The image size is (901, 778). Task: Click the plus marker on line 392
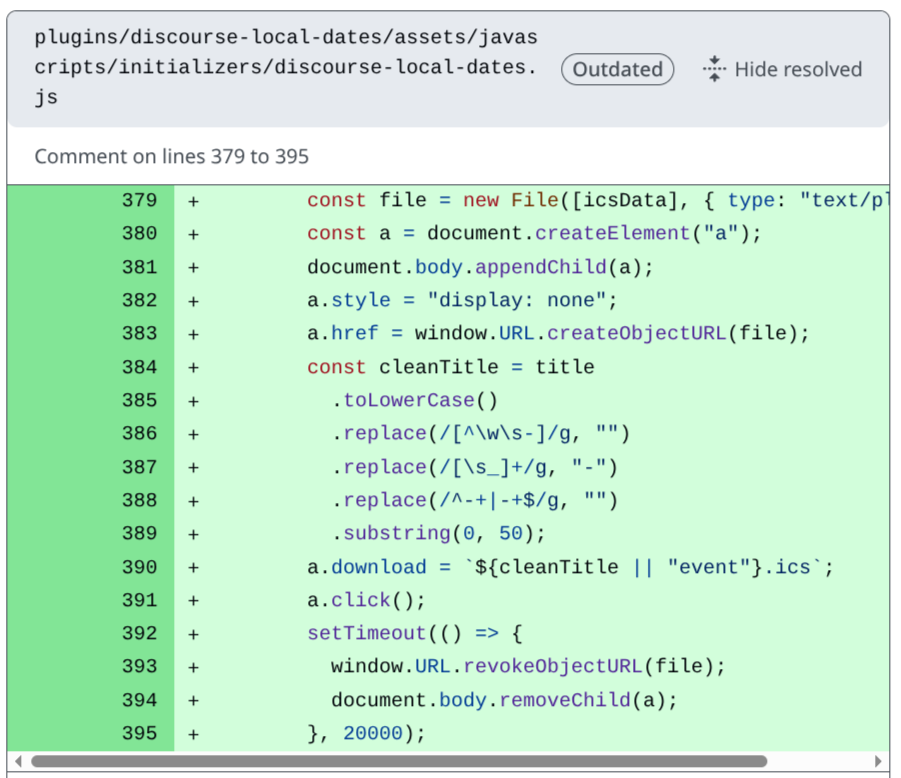coord(193,633)
